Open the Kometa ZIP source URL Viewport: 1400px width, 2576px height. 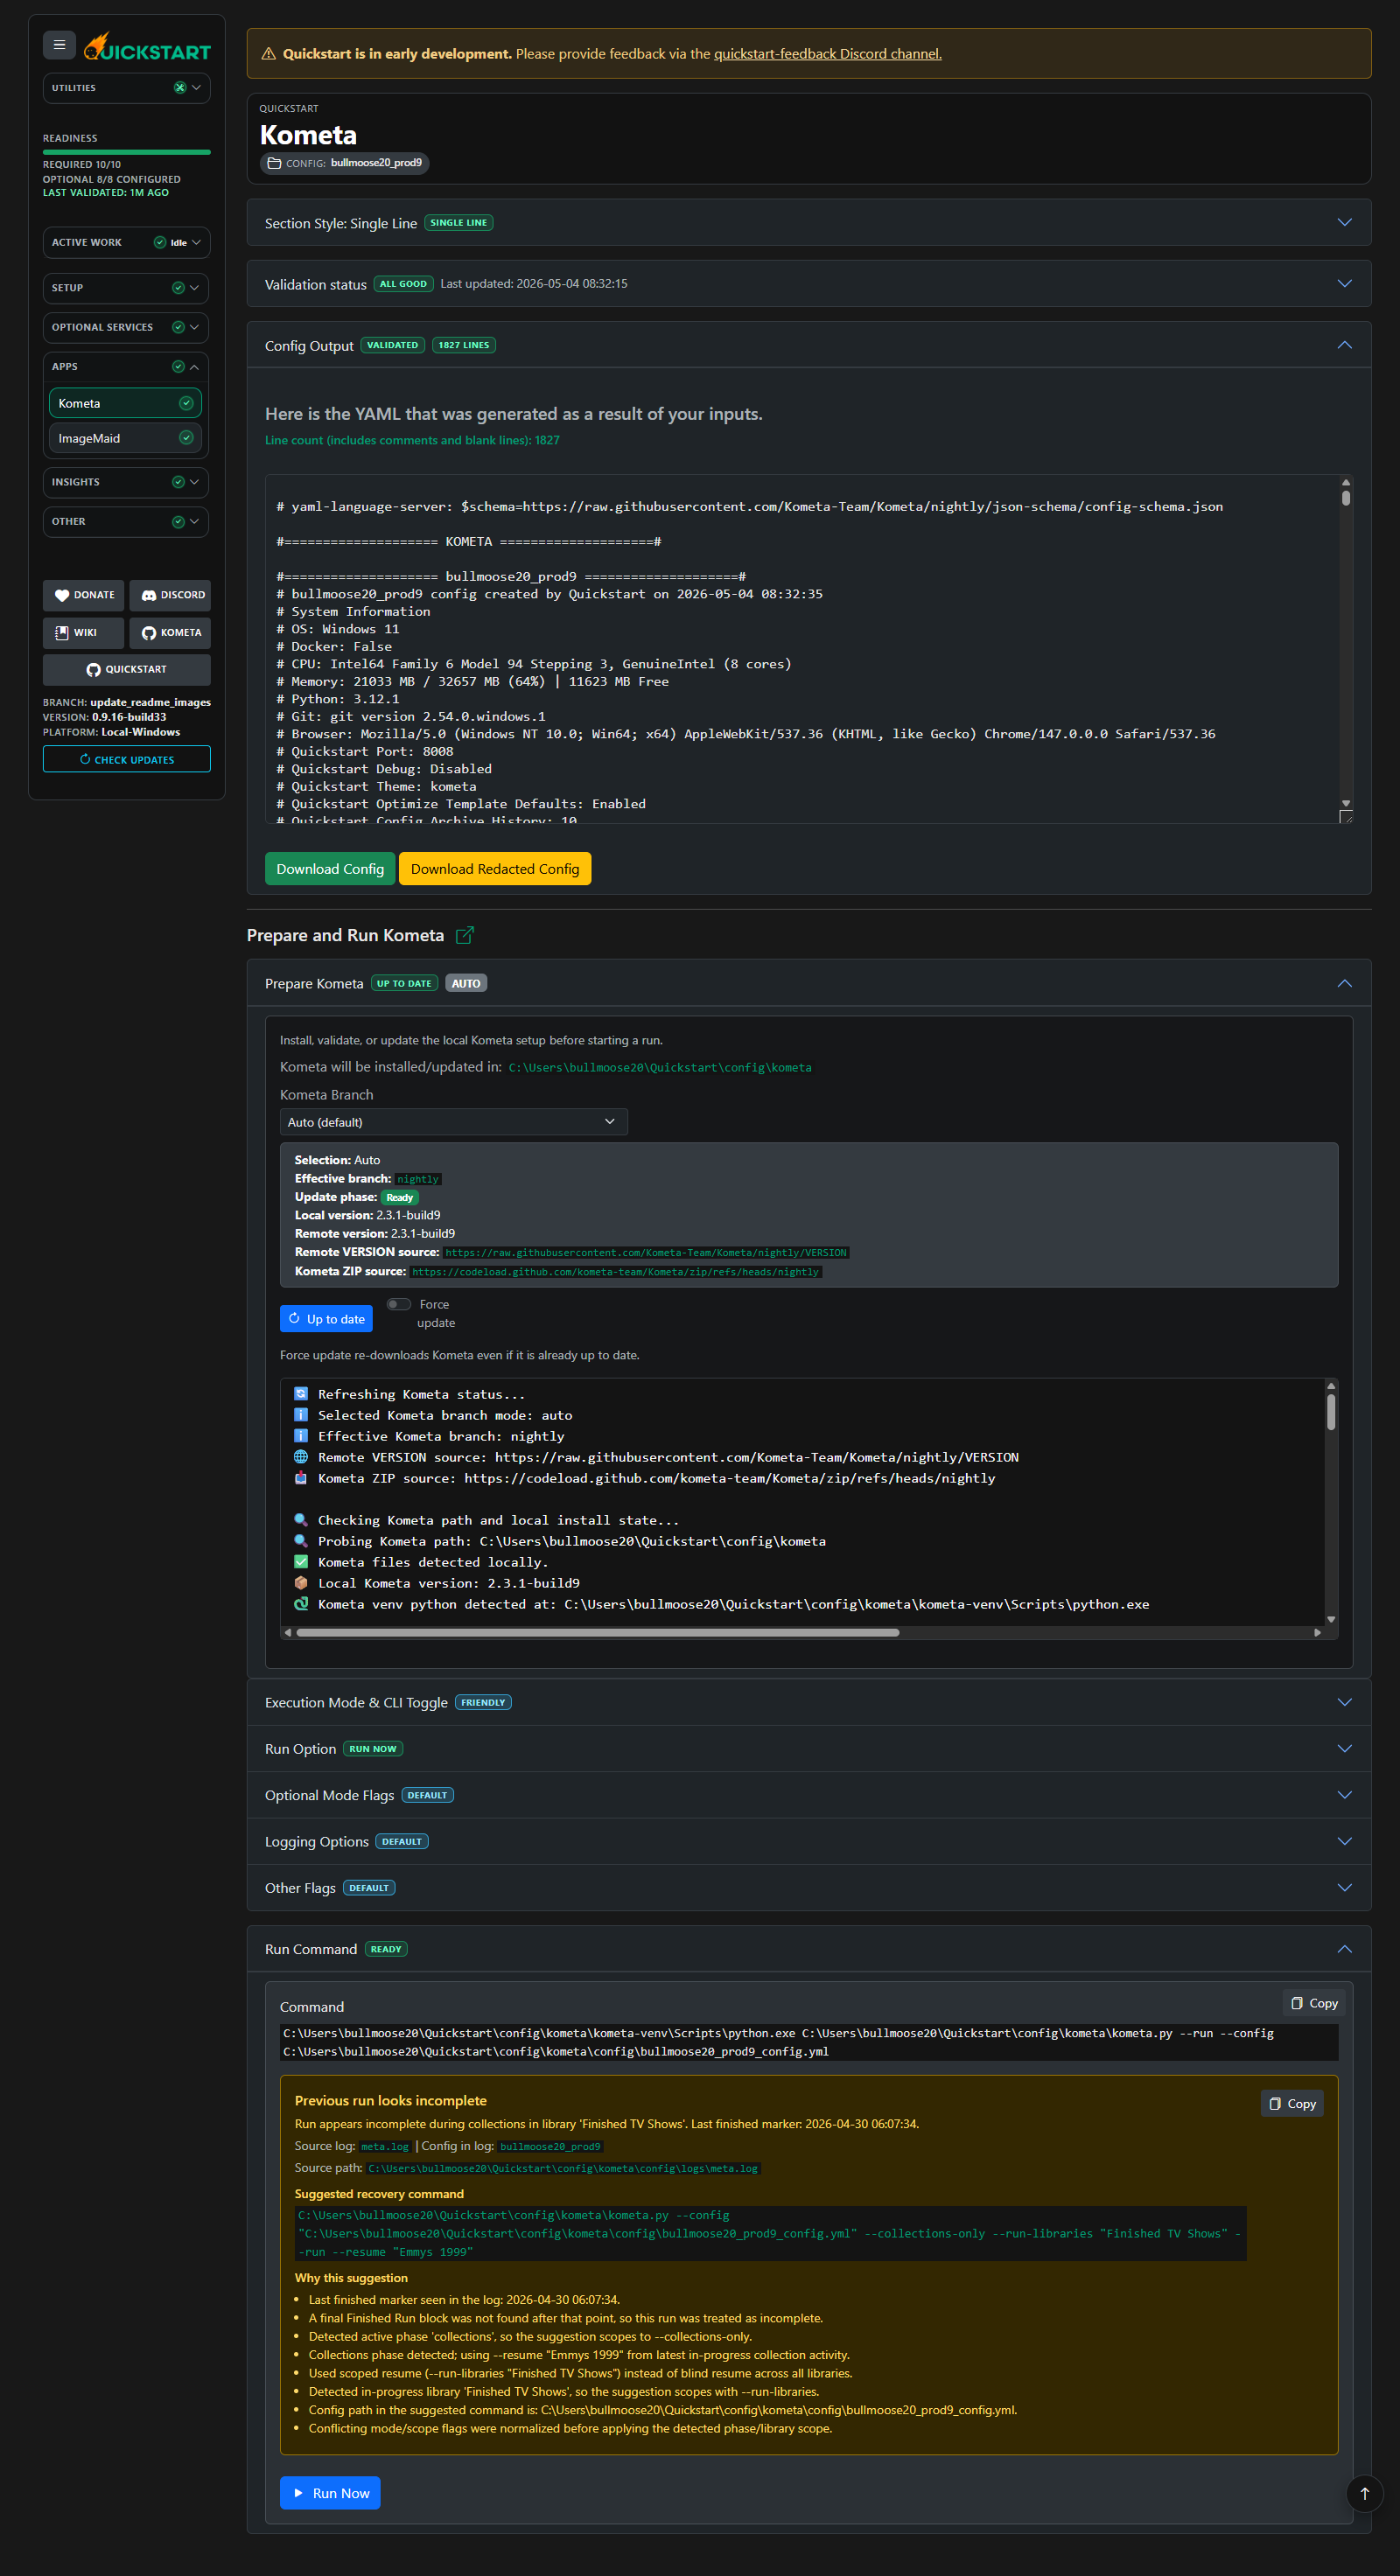(616, 1272)
